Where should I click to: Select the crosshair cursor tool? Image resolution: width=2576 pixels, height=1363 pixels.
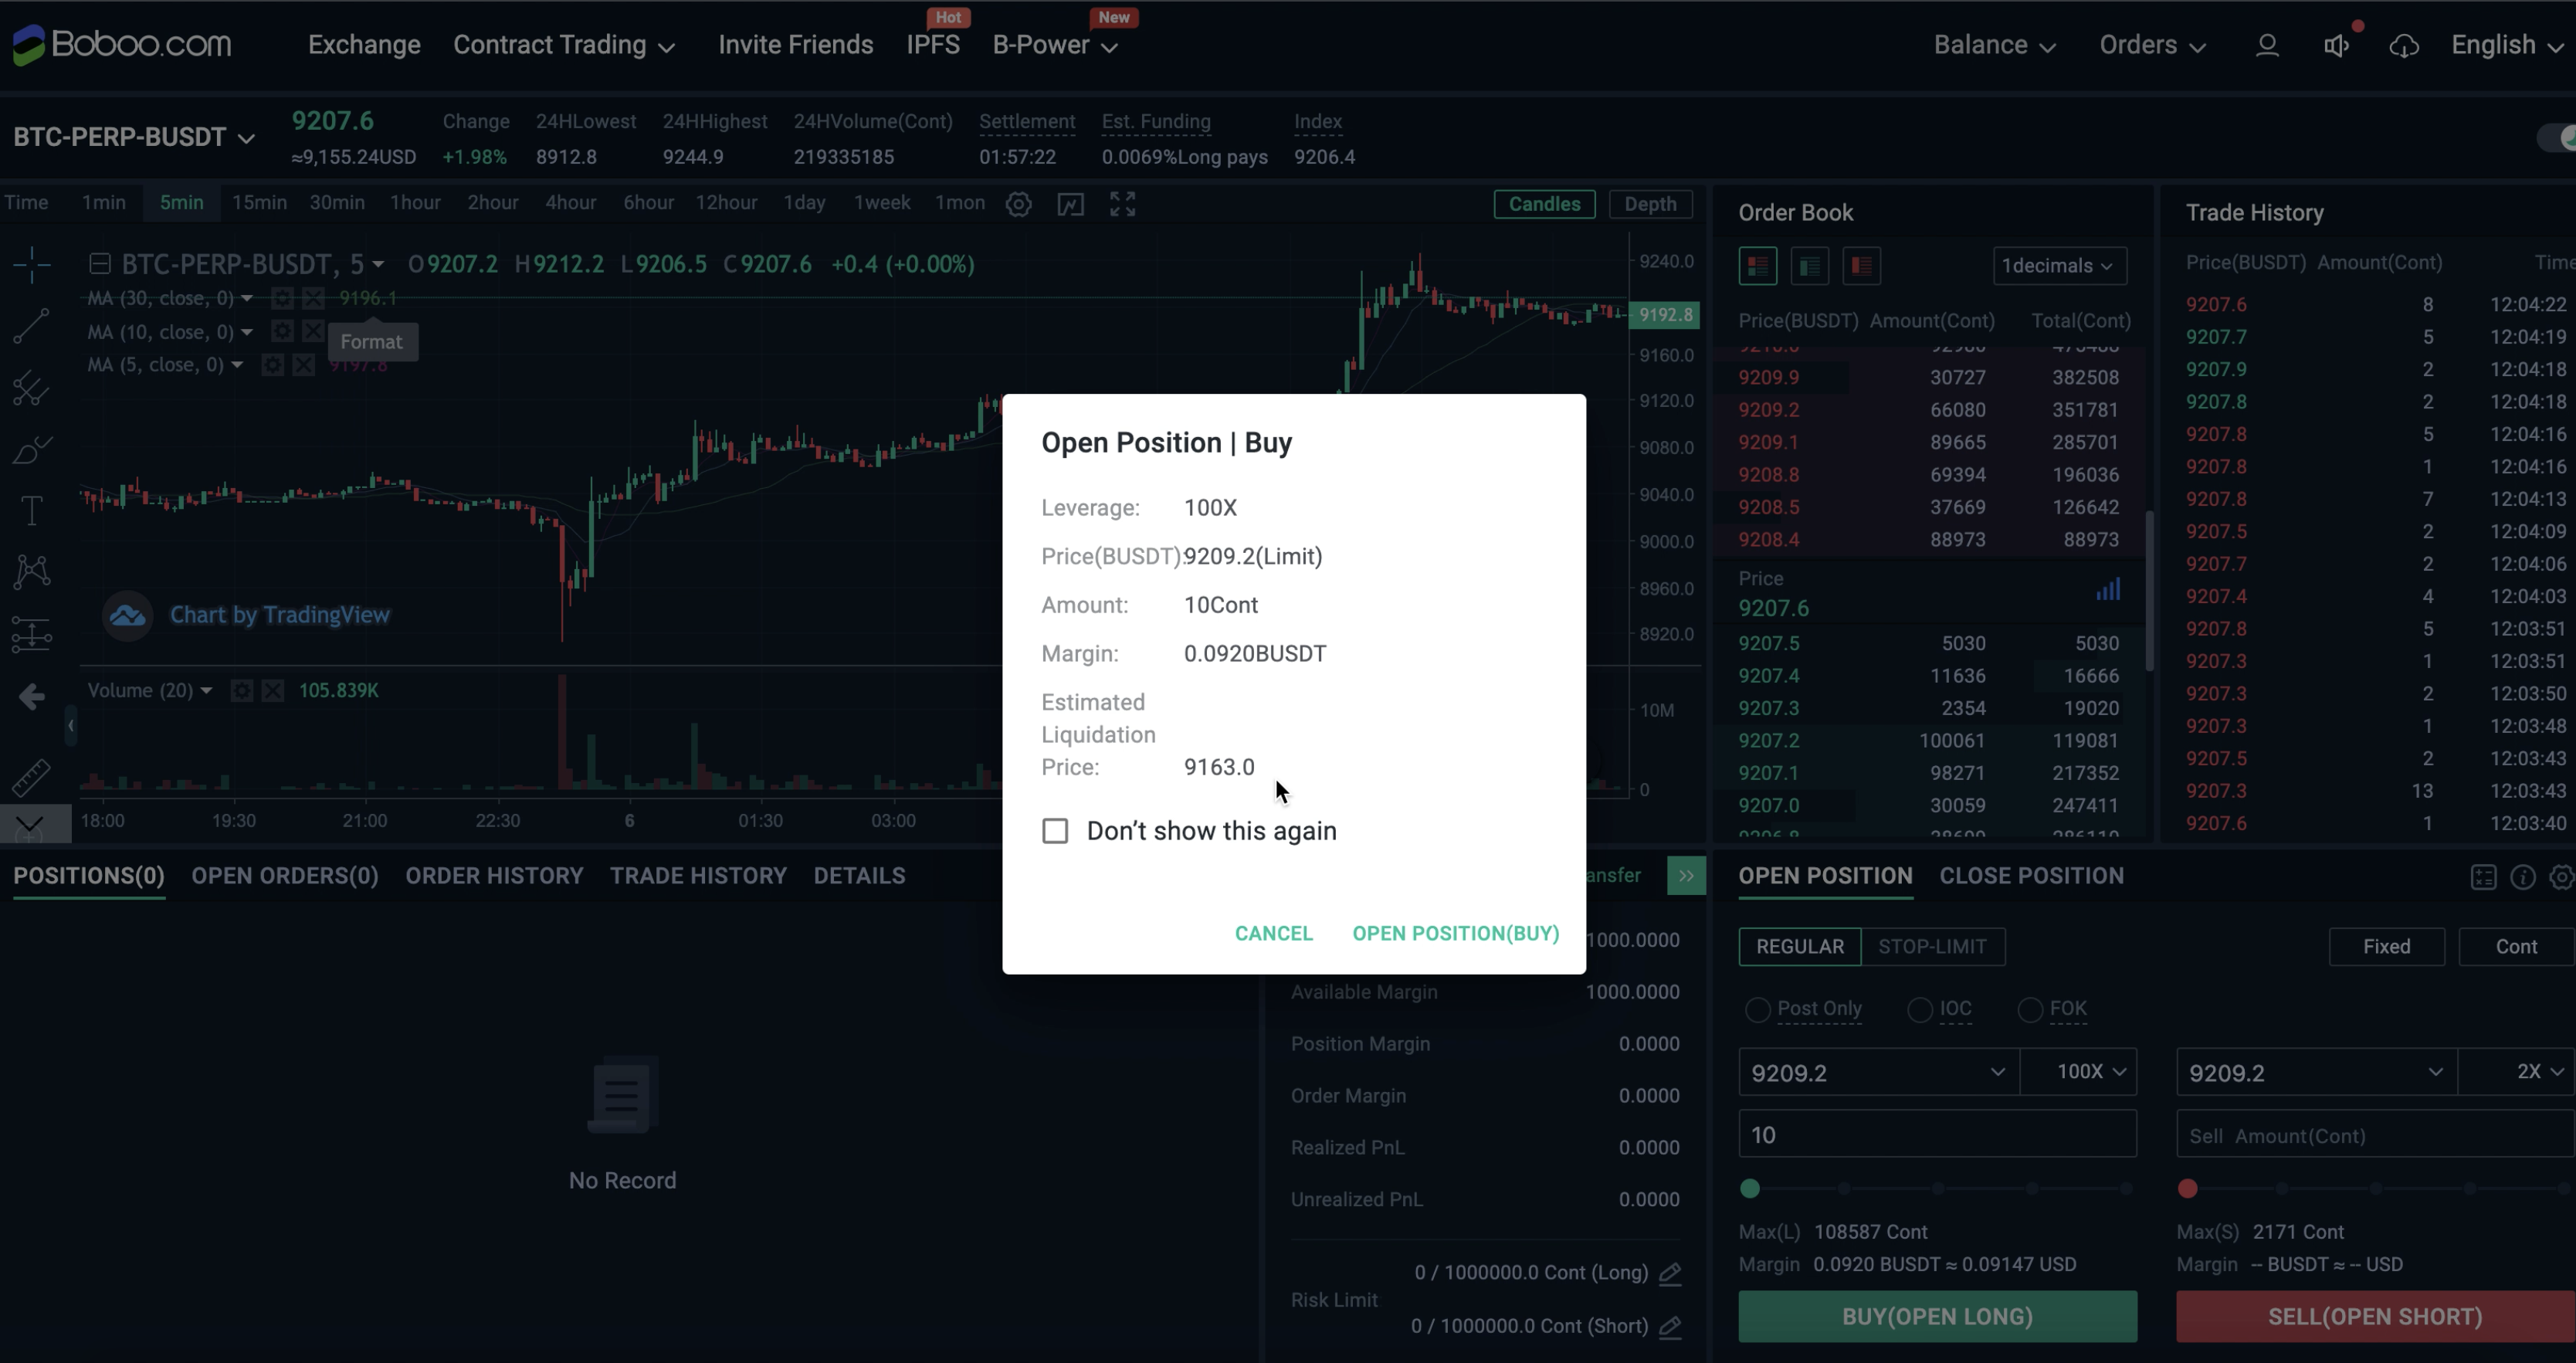31,265
